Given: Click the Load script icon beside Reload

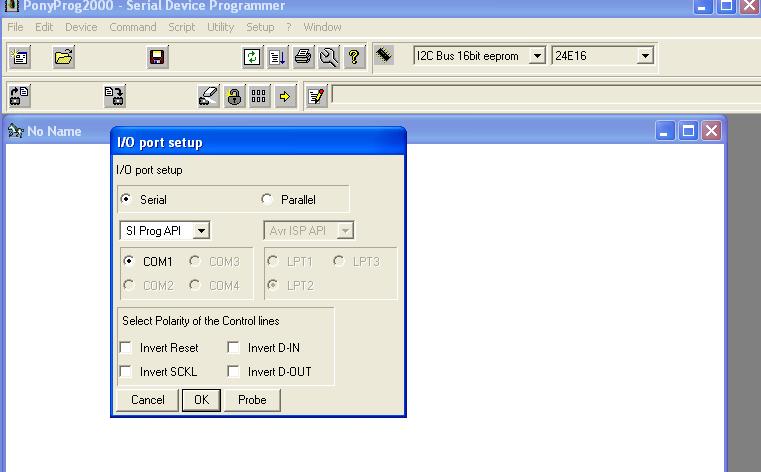Looking at the screenshot, I should 278,57.
